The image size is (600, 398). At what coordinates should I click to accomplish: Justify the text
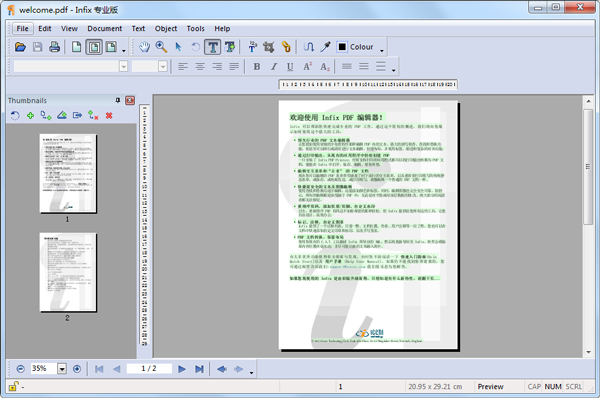(234, 67)
